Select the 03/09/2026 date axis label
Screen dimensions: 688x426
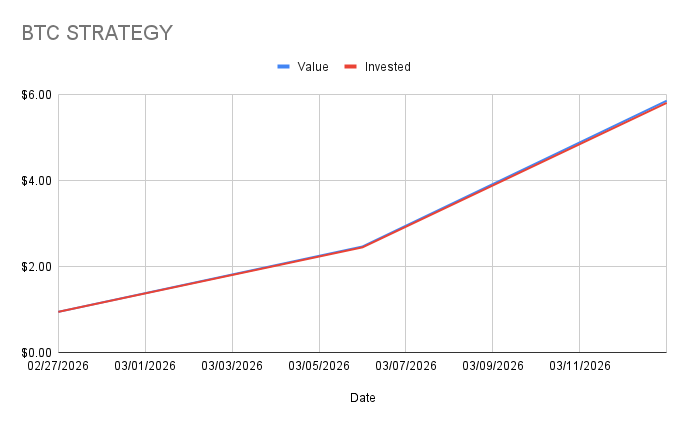[x=493, y=366]
